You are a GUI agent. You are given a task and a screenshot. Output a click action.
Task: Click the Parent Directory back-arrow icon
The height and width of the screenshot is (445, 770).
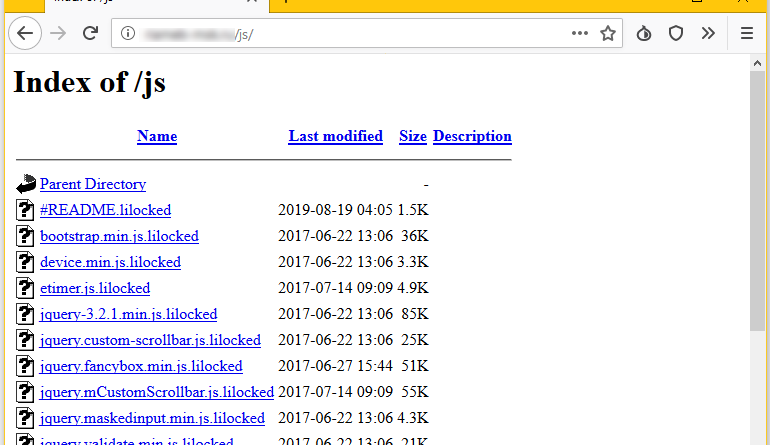26,184
